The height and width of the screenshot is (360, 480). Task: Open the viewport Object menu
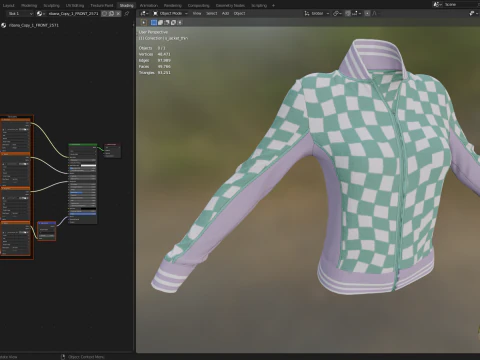click(x=239, y=13)
